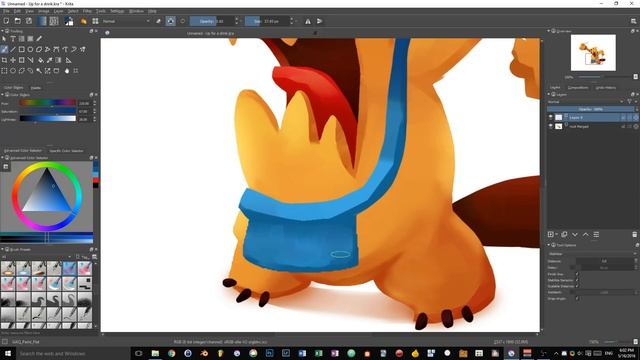Select the Contiguous Selection magic wand tool
This screenshot has width=640, height=360.
(39, 71)
